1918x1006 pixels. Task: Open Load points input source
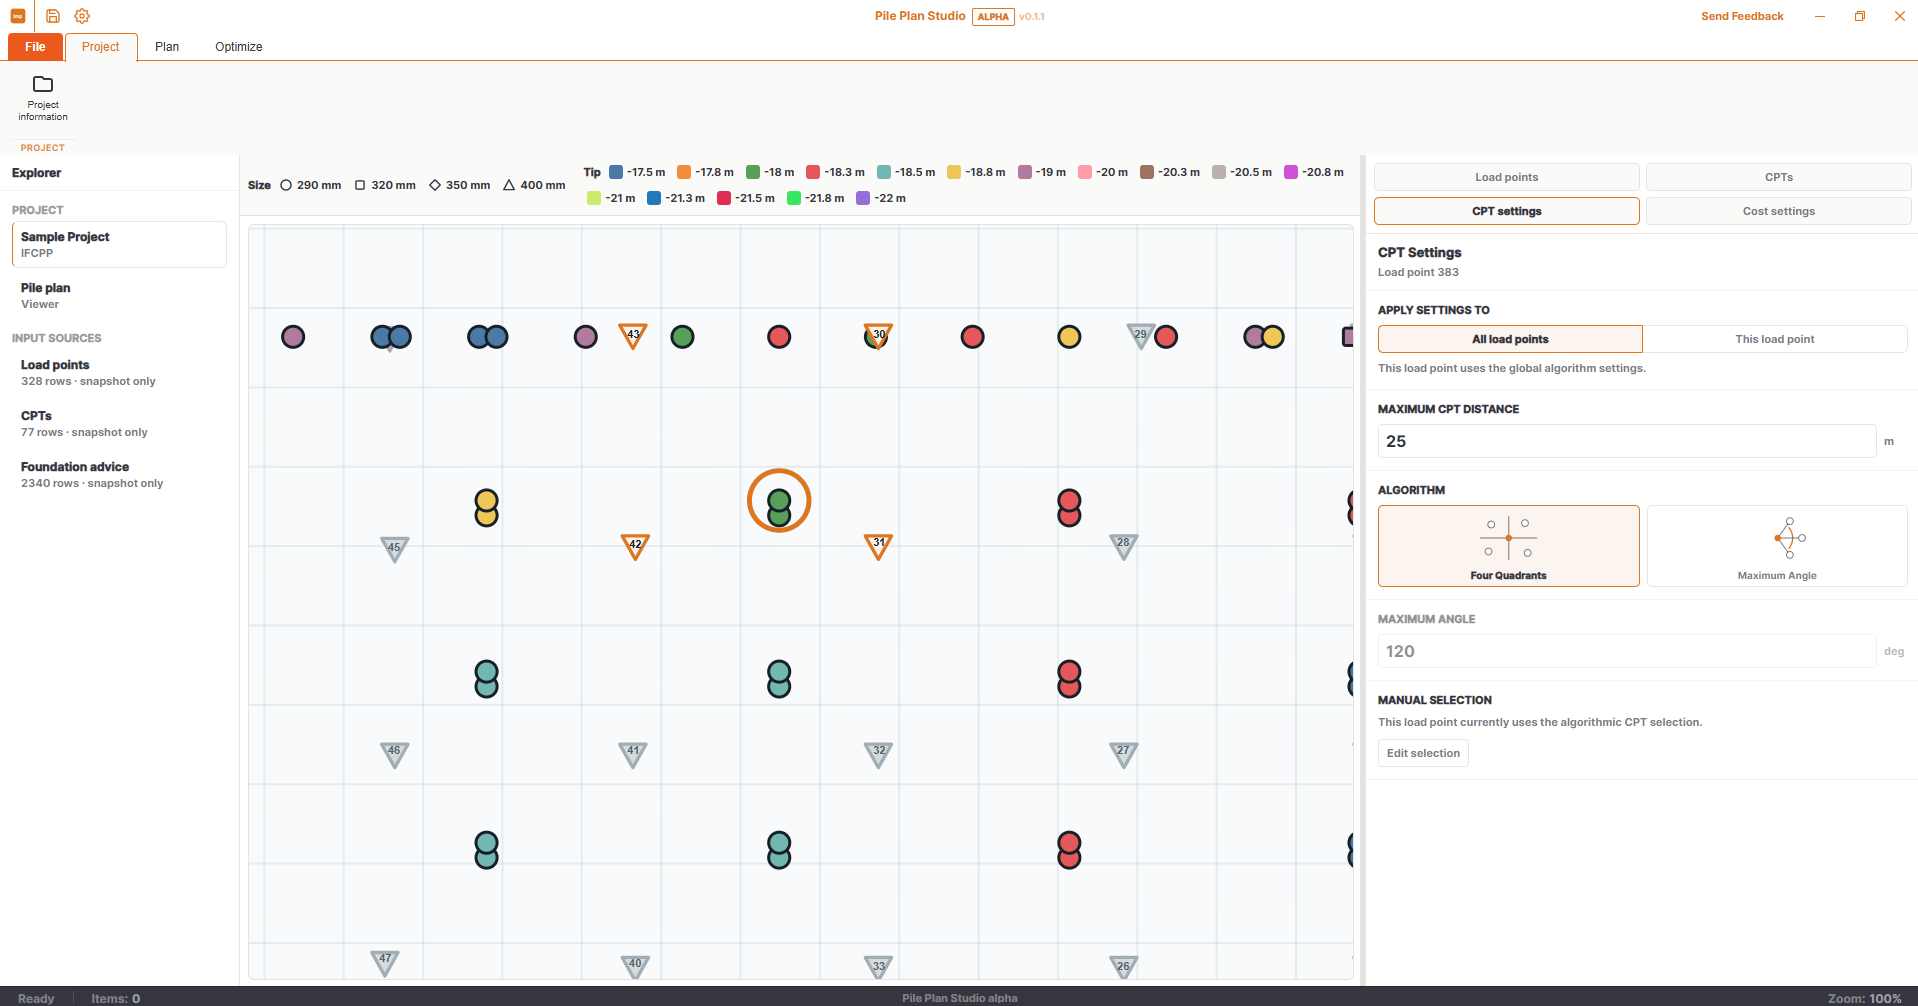coord(119,372)
